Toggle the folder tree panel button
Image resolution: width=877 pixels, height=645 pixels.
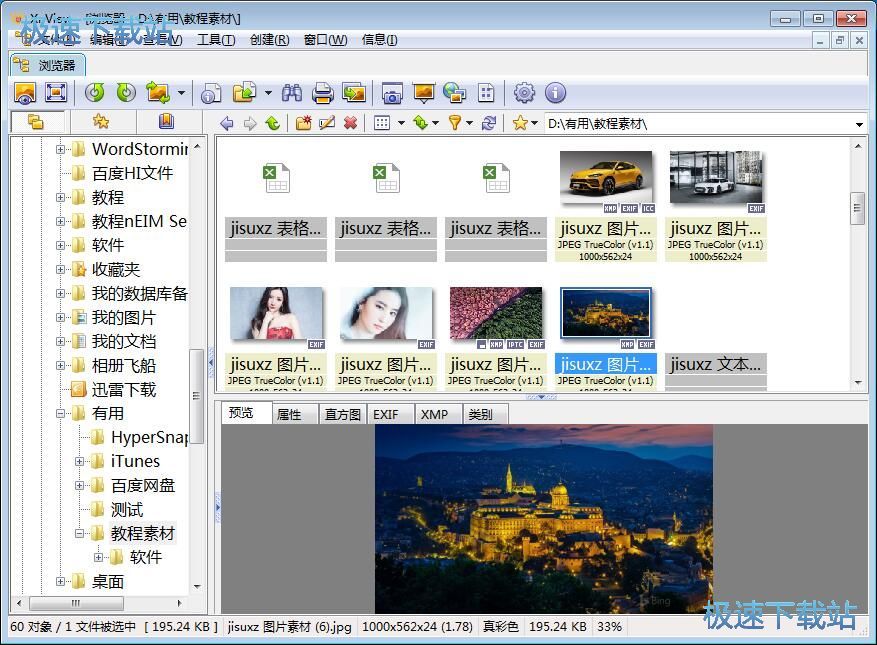[x=38, y=123]
